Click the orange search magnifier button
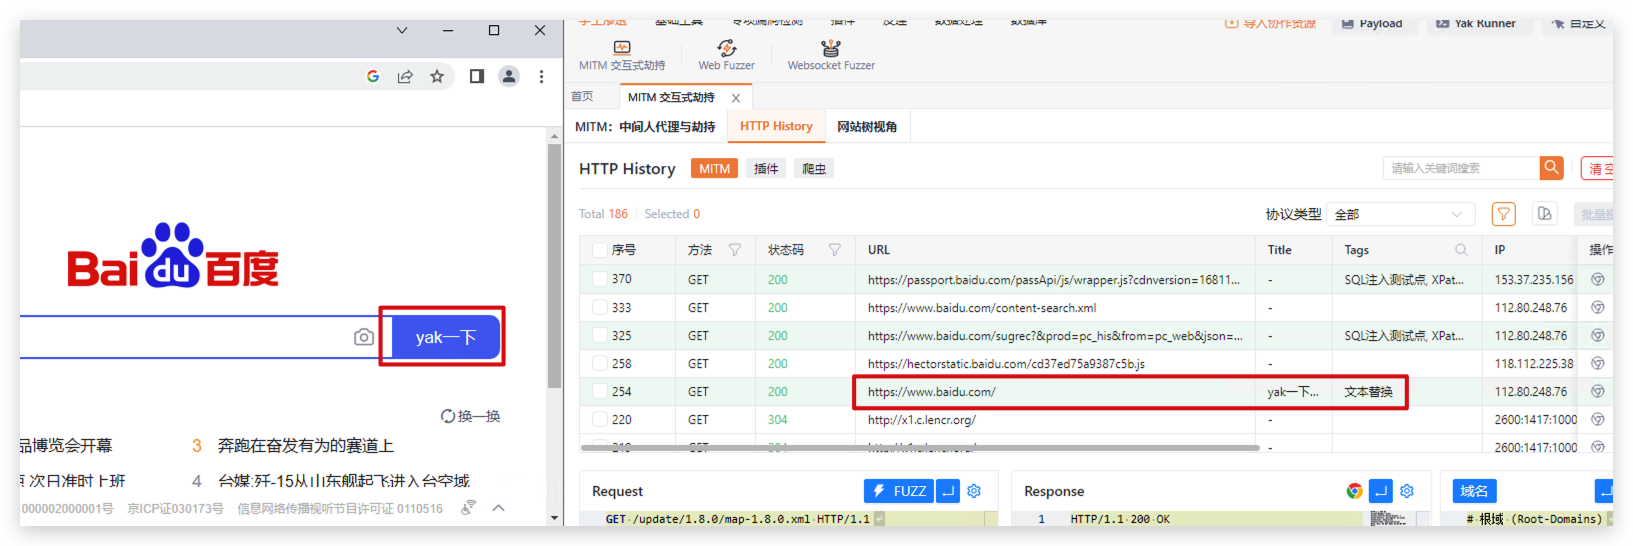 click(x=1551, y=168)
